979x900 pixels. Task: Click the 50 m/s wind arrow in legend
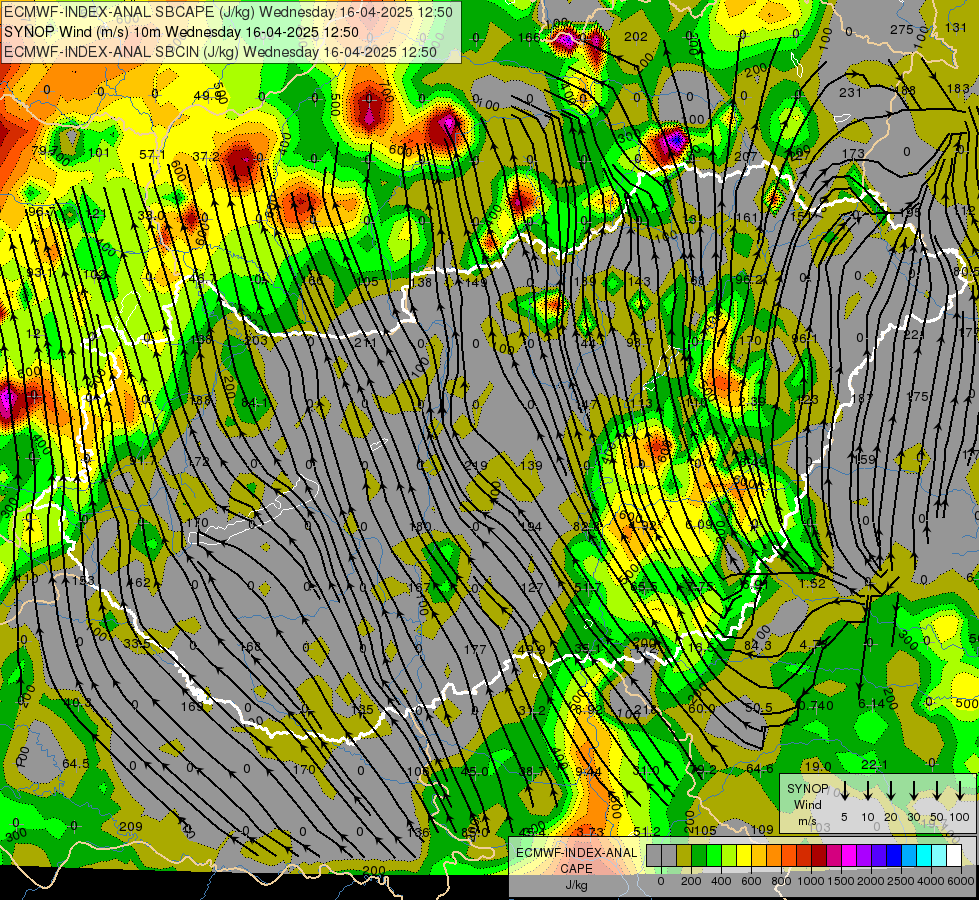(937, 791)
